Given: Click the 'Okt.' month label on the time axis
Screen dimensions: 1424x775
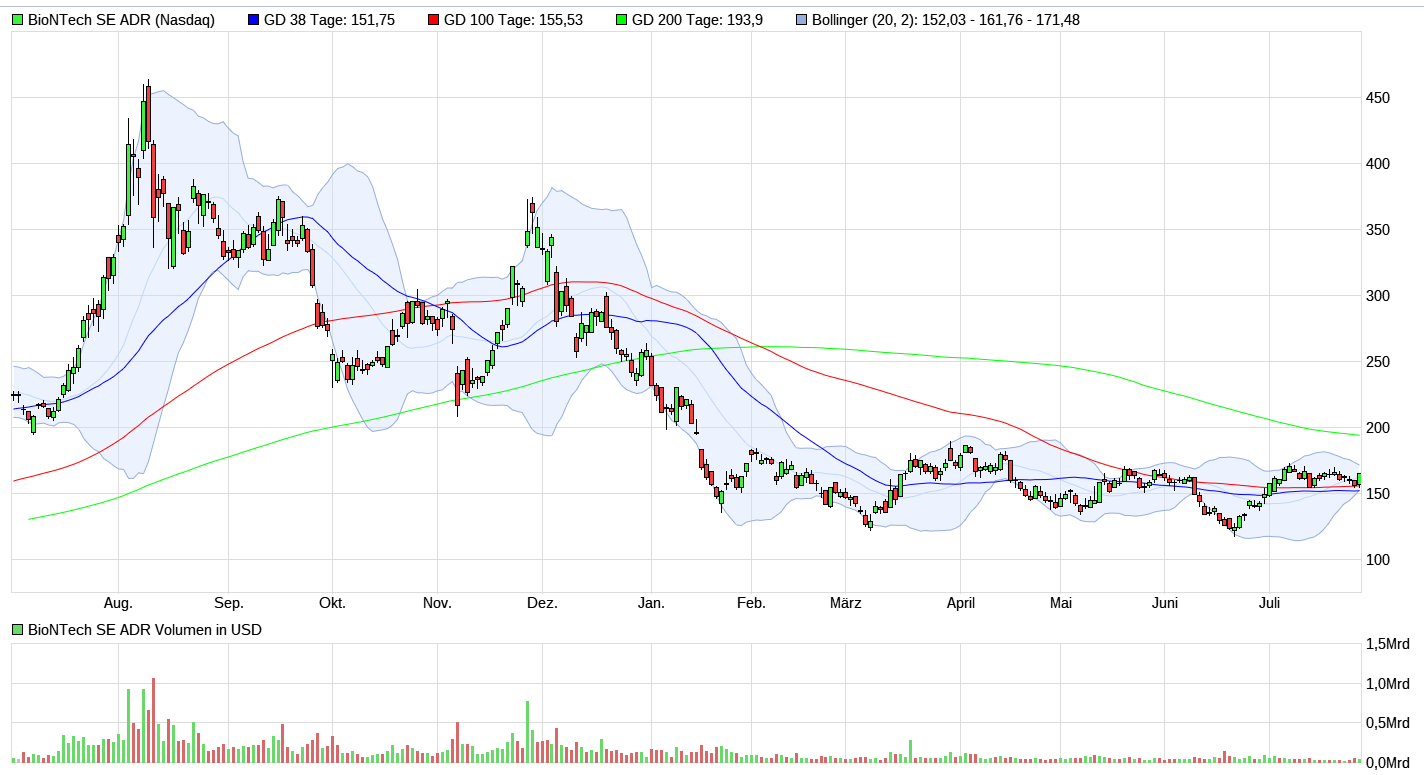Looking at the screenshot, I should pos(332,603).
